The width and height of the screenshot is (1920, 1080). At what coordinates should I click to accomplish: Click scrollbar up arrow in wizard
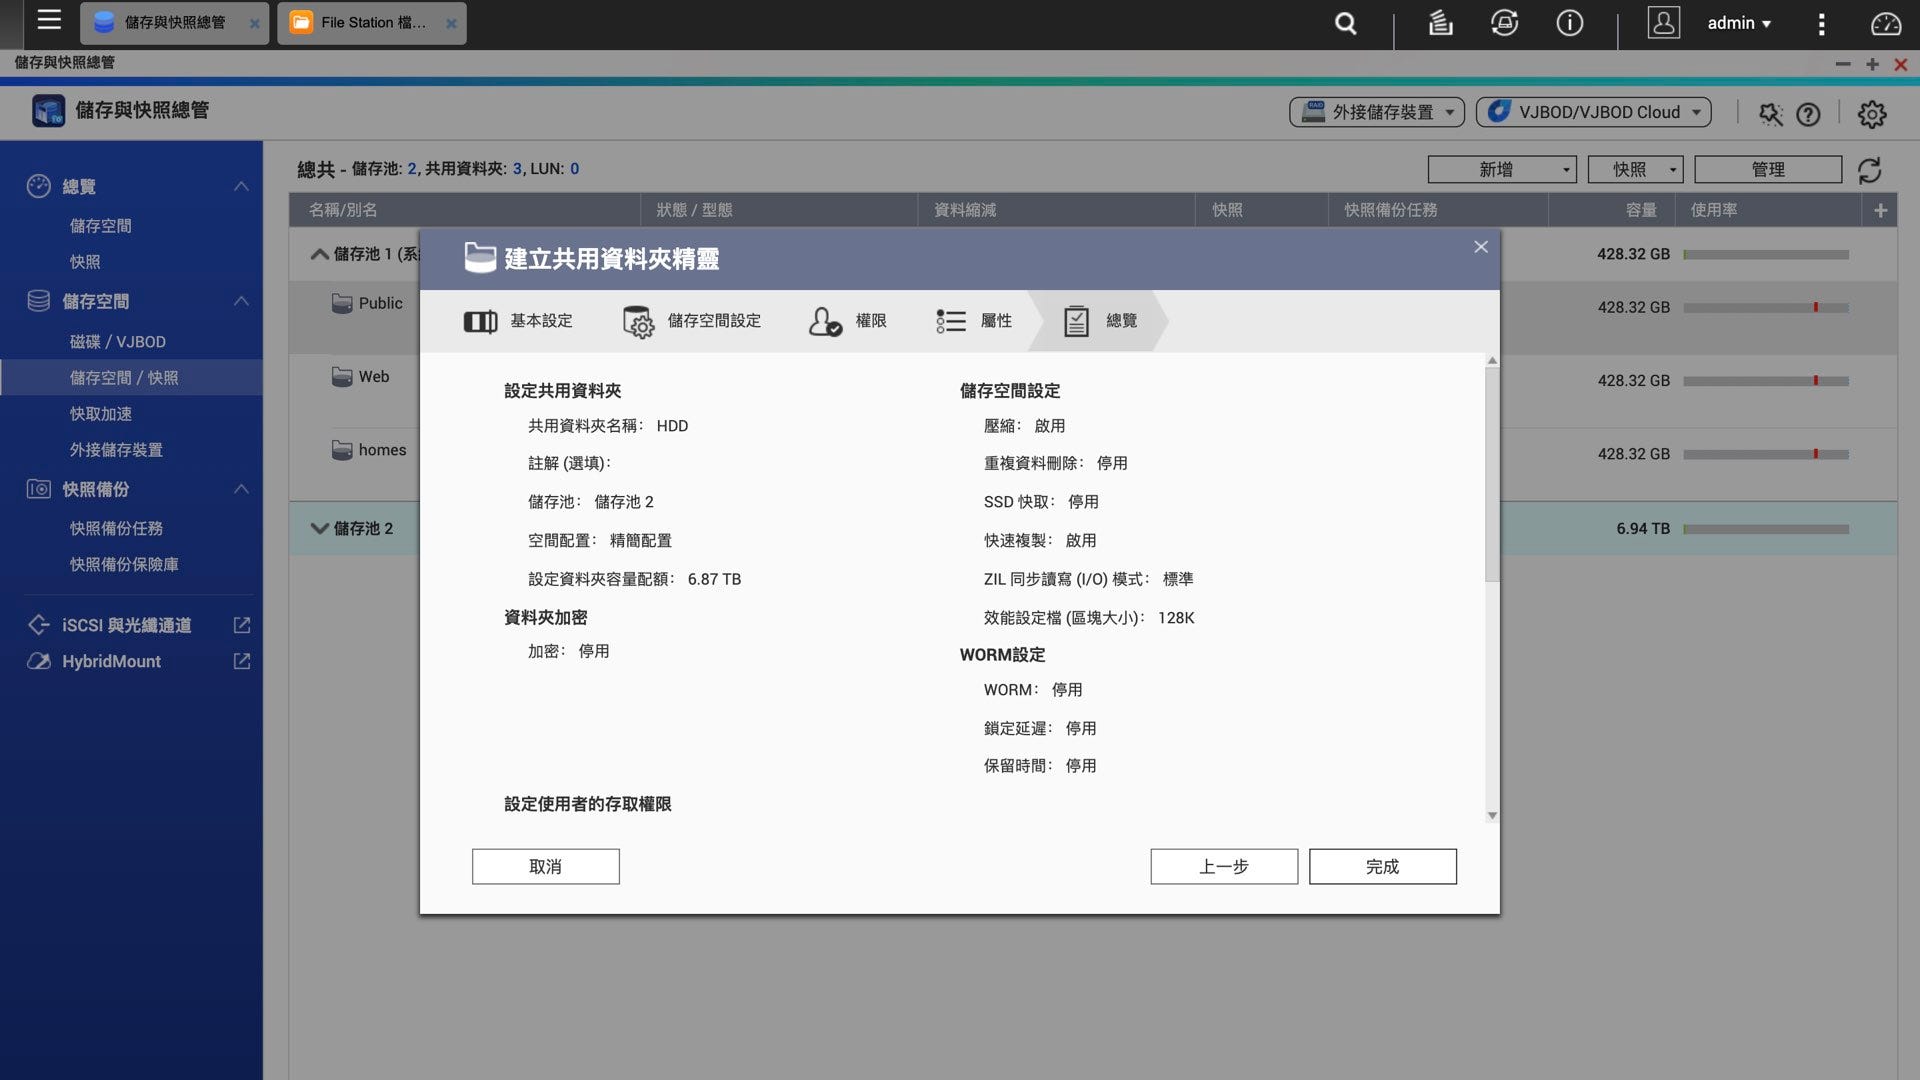(1492, 360)
